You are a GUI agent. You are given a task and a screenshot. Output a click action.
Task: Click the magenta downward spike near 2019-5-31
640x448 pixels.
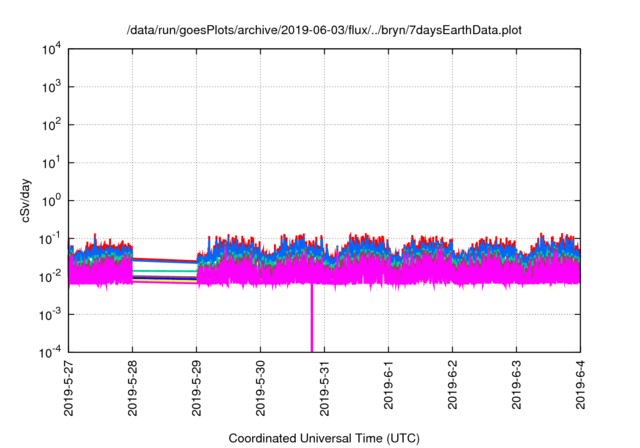tap(312, 325)
